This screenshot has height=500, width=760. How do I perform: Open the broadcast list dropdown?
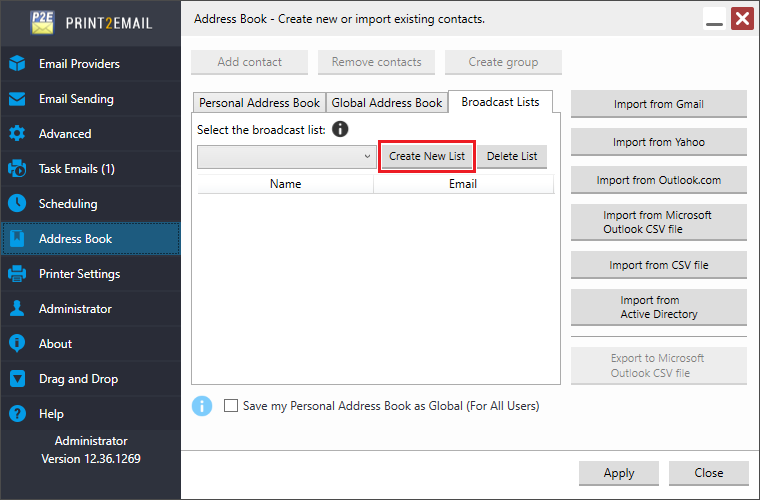[286, 156]
